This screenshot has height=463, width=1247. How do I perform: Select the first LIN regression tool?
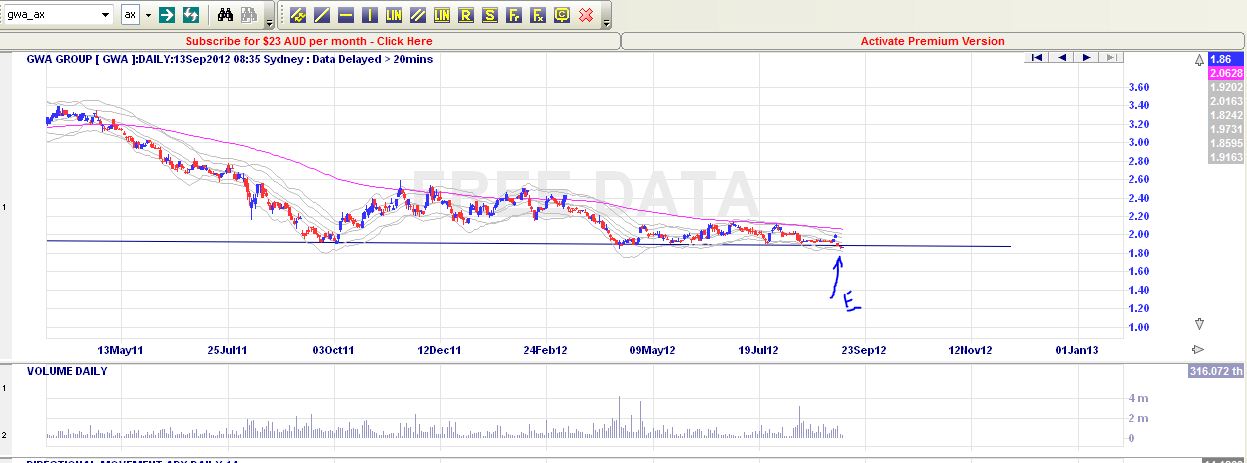394,15
